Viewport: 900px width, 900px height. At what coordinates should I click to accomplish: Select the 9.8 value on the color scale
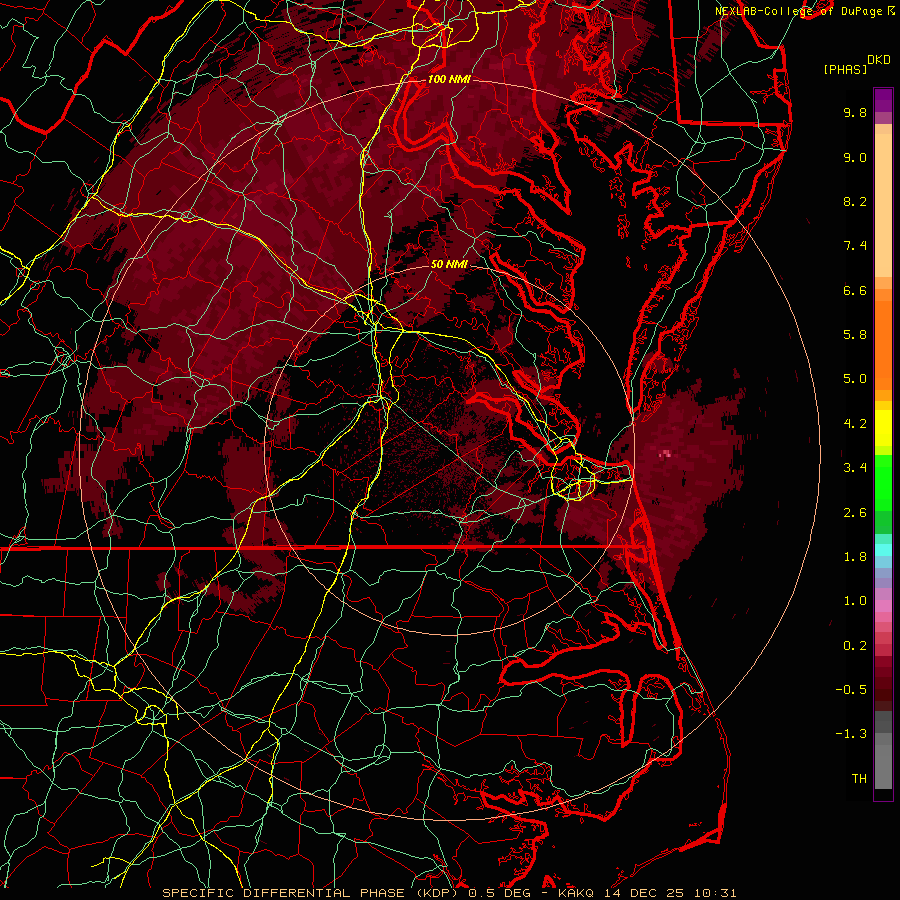[855, 112]
